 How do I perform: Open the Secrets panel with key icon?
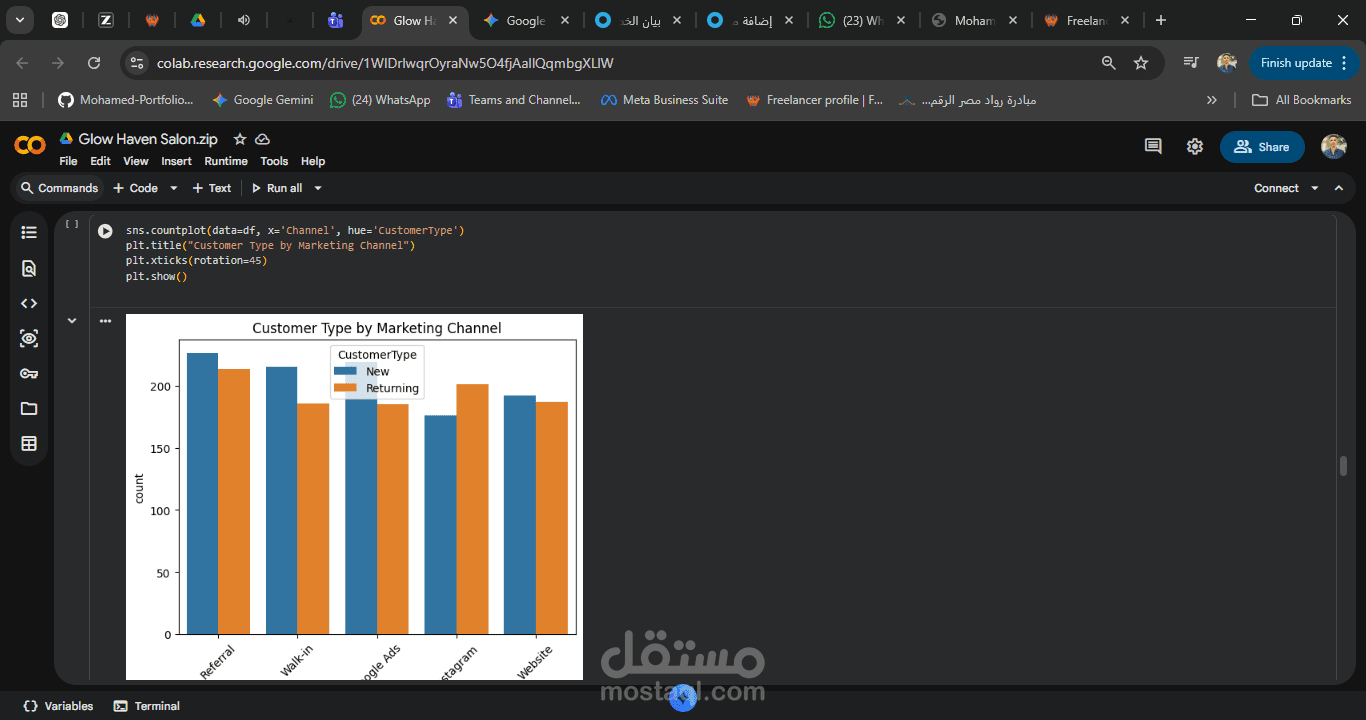tap(28, 373)
